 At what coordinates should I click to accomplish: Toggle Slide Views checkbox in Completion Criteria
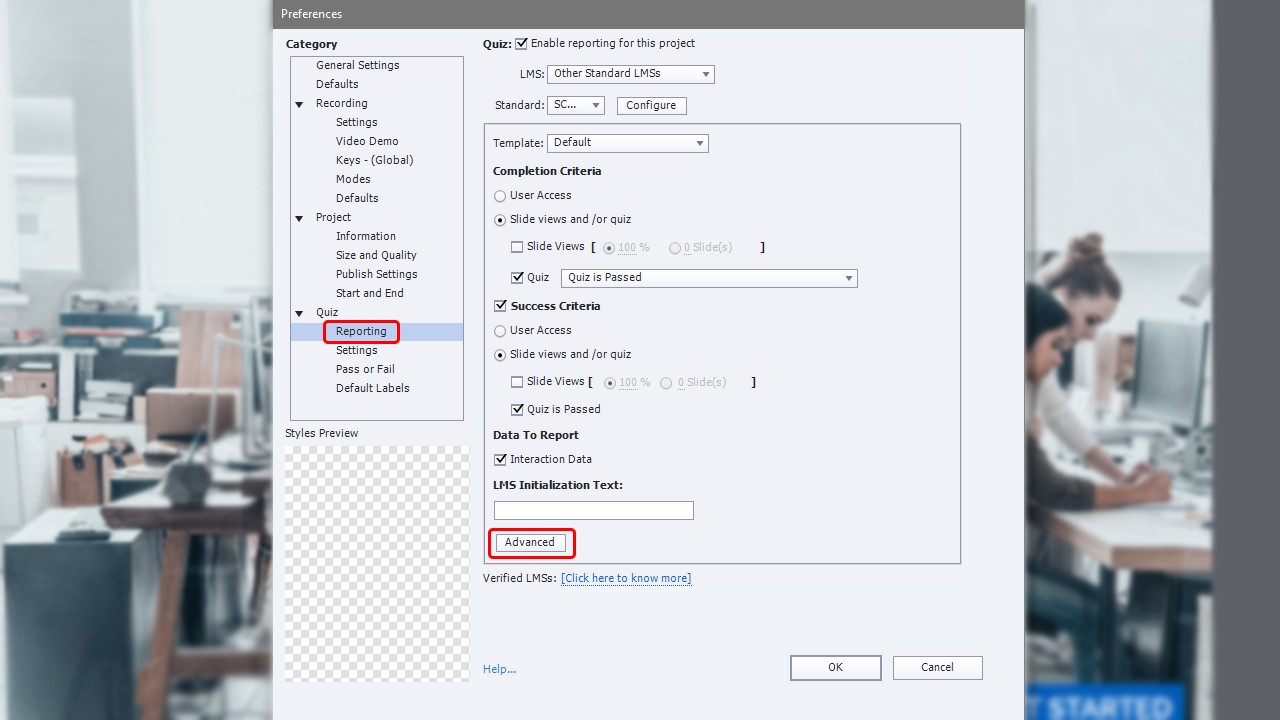pyautogui.click(x=517, y=247)
